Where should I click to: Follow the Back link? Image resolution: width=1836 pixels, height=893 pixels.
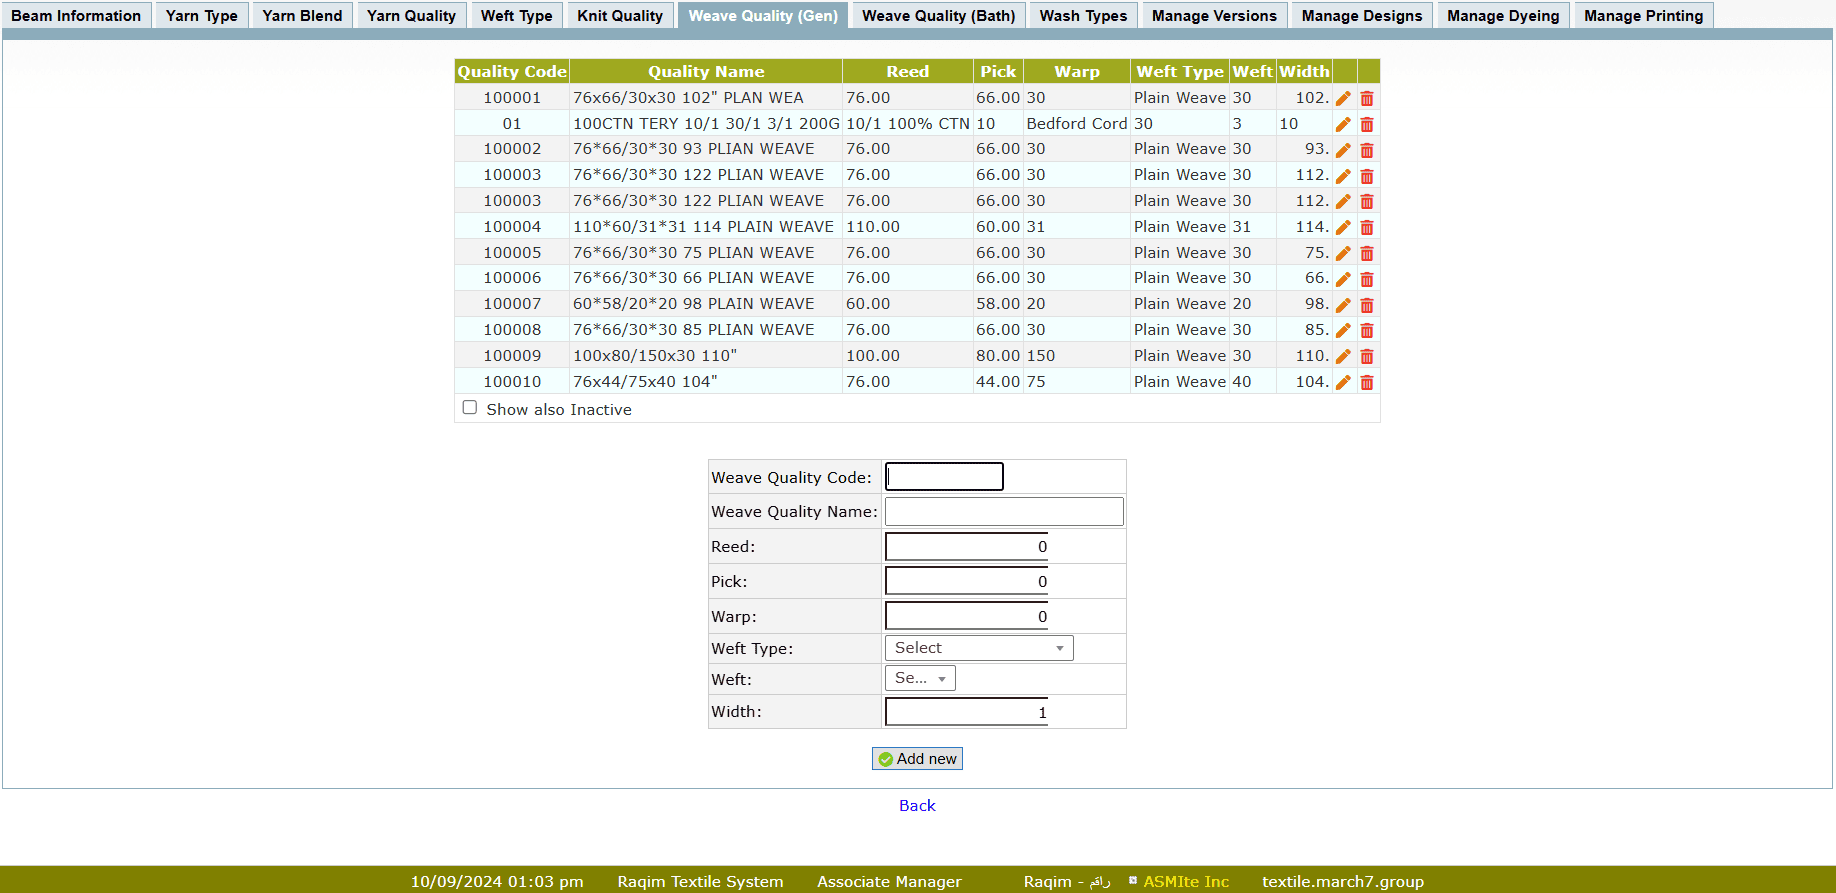(x=917, y=806)
